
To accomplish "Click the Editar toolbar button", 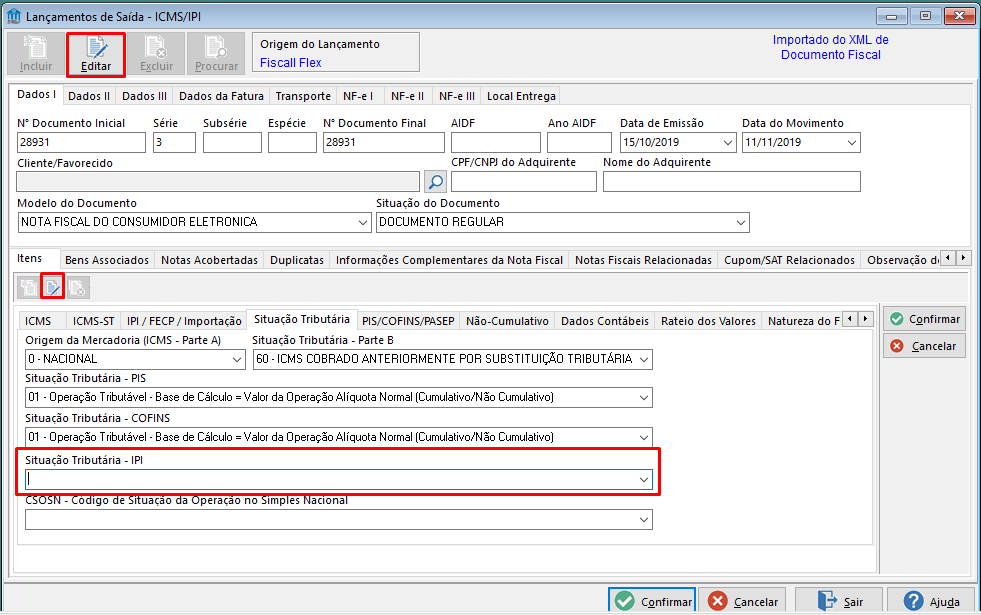I will [96, 54].
